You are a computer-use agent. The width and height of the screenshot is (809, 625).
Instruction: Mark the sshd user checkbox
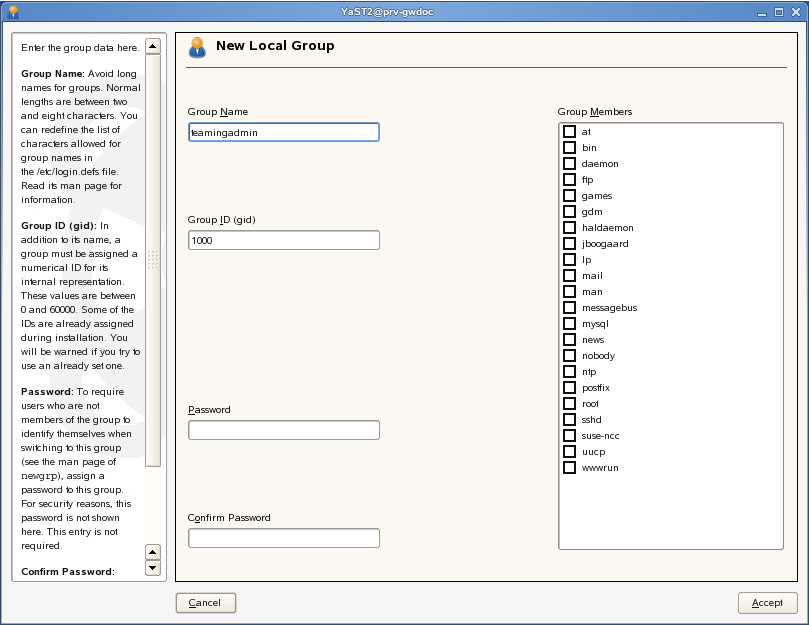[x=569, y=420]
